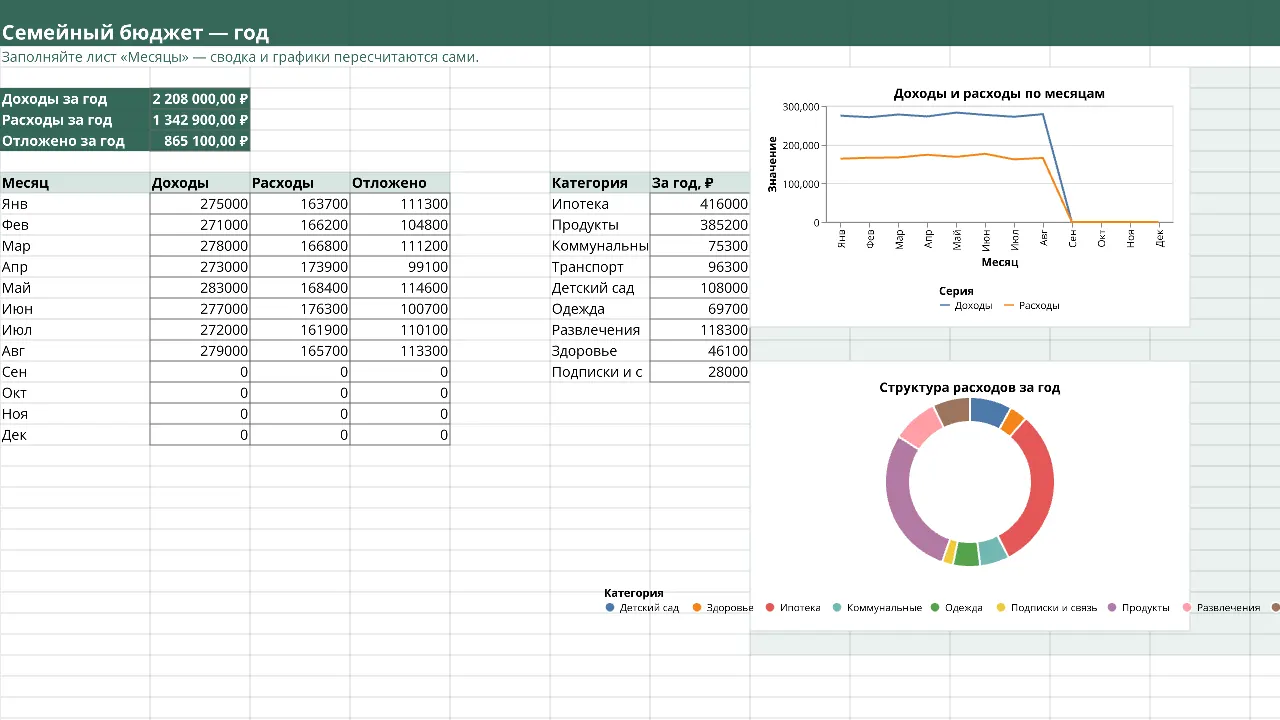Viewport: 1280px width, 720px height.
Task: Click the 'Янв' month cell
Action: (x=75, y=204)
